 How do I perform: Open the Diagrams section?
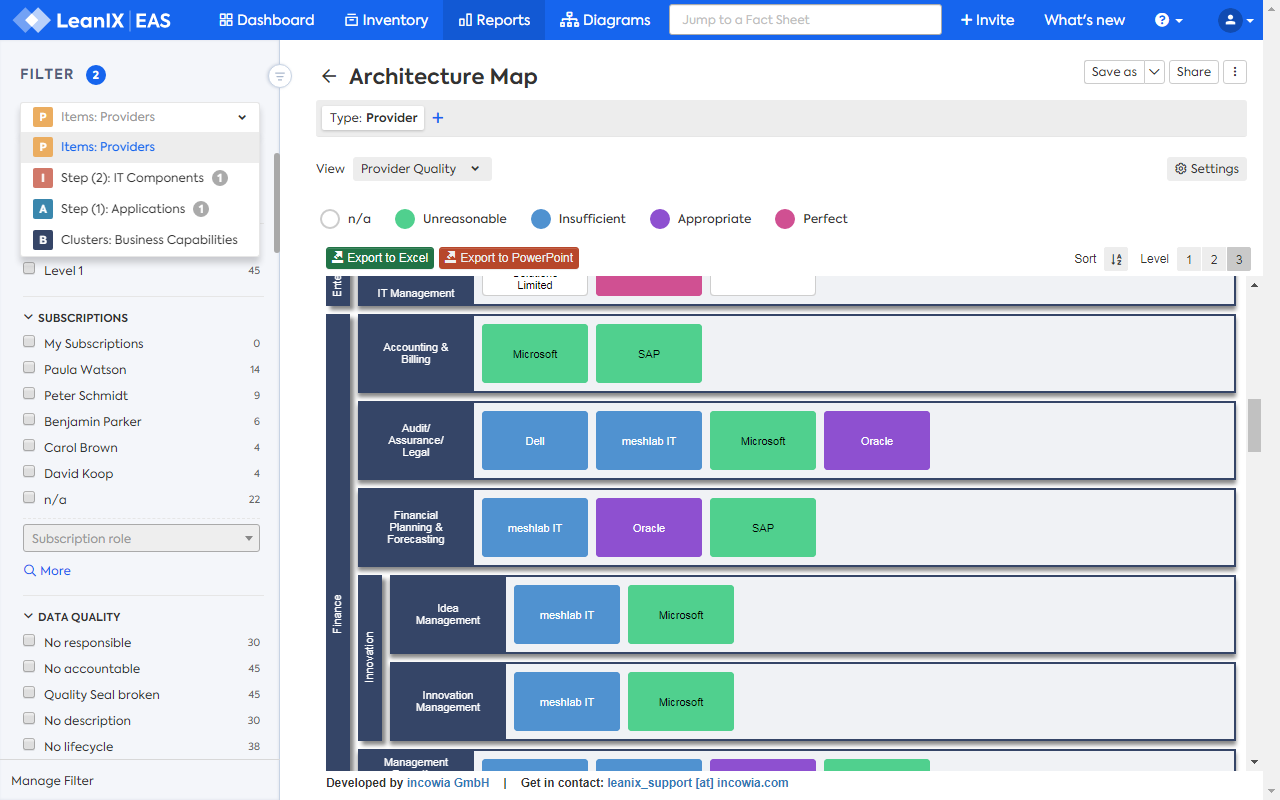(605, 20)
